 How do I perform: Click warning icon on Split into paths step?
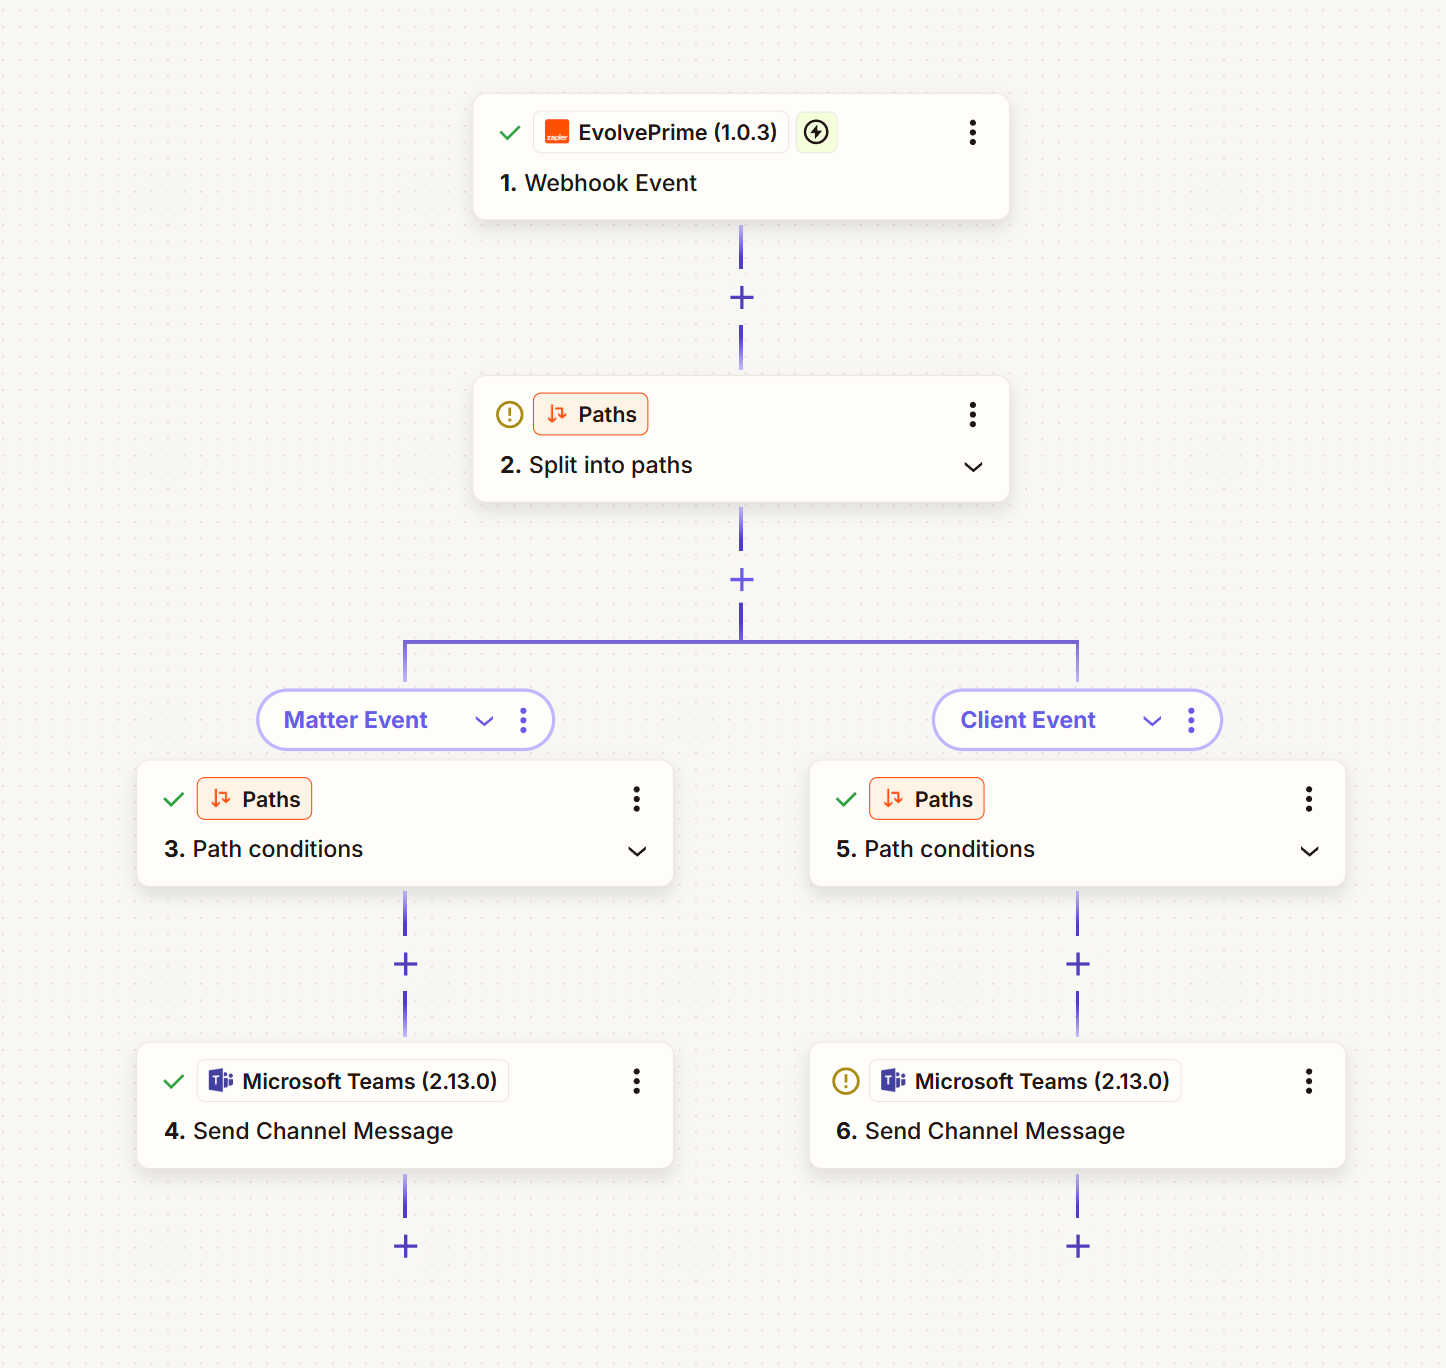click(510, 415)
